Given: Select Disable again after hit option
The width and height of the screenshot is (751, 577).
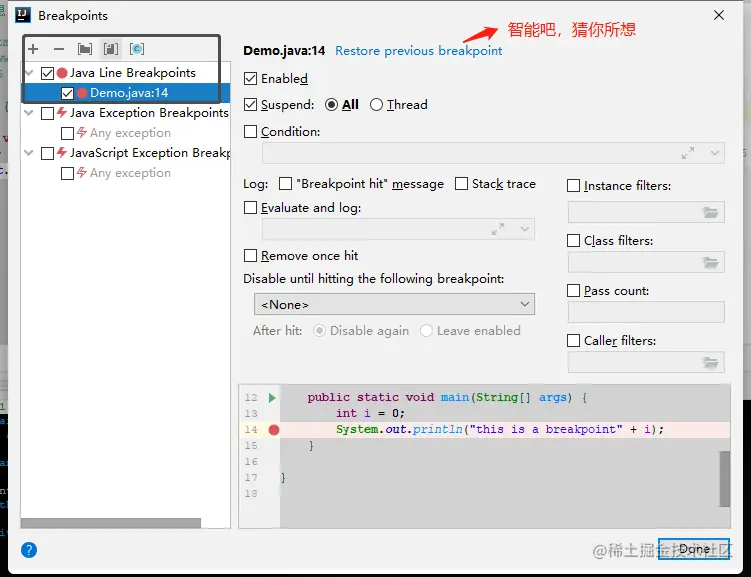Looking at the screenshot, I should (319, 331).
